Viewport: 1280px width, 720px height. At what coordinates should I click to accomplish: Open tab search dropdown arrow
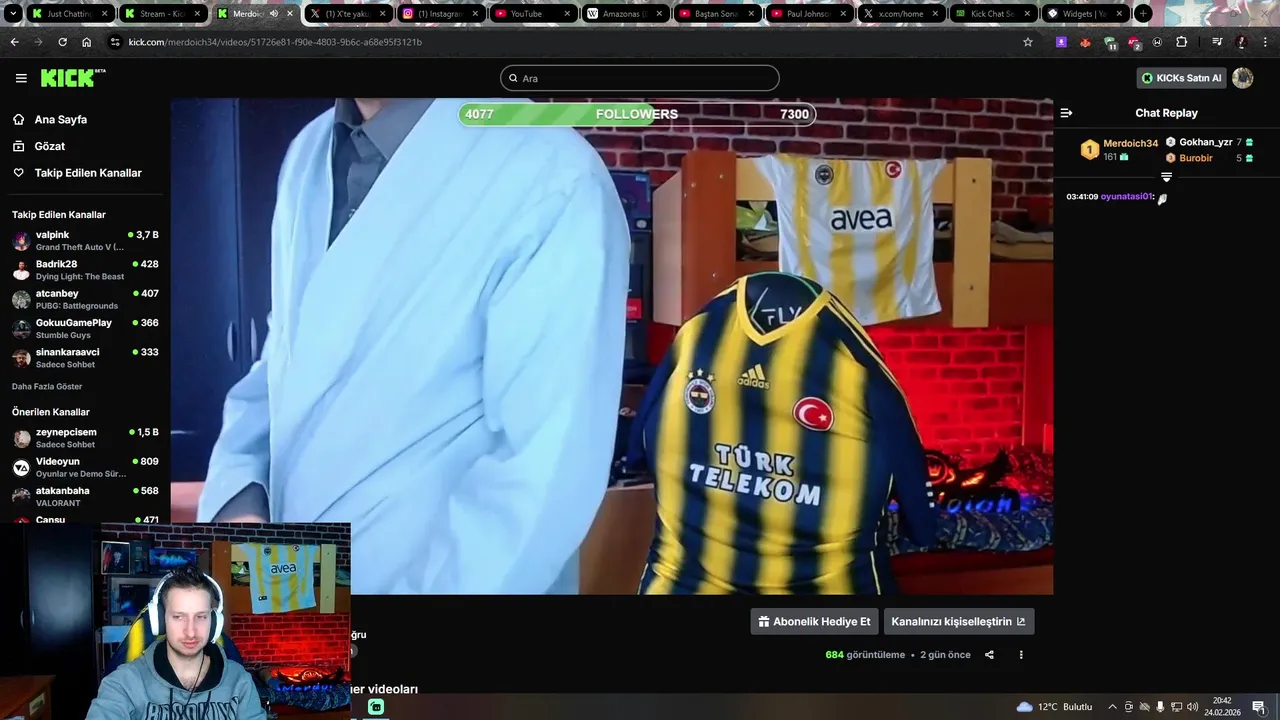coord(13,14)
